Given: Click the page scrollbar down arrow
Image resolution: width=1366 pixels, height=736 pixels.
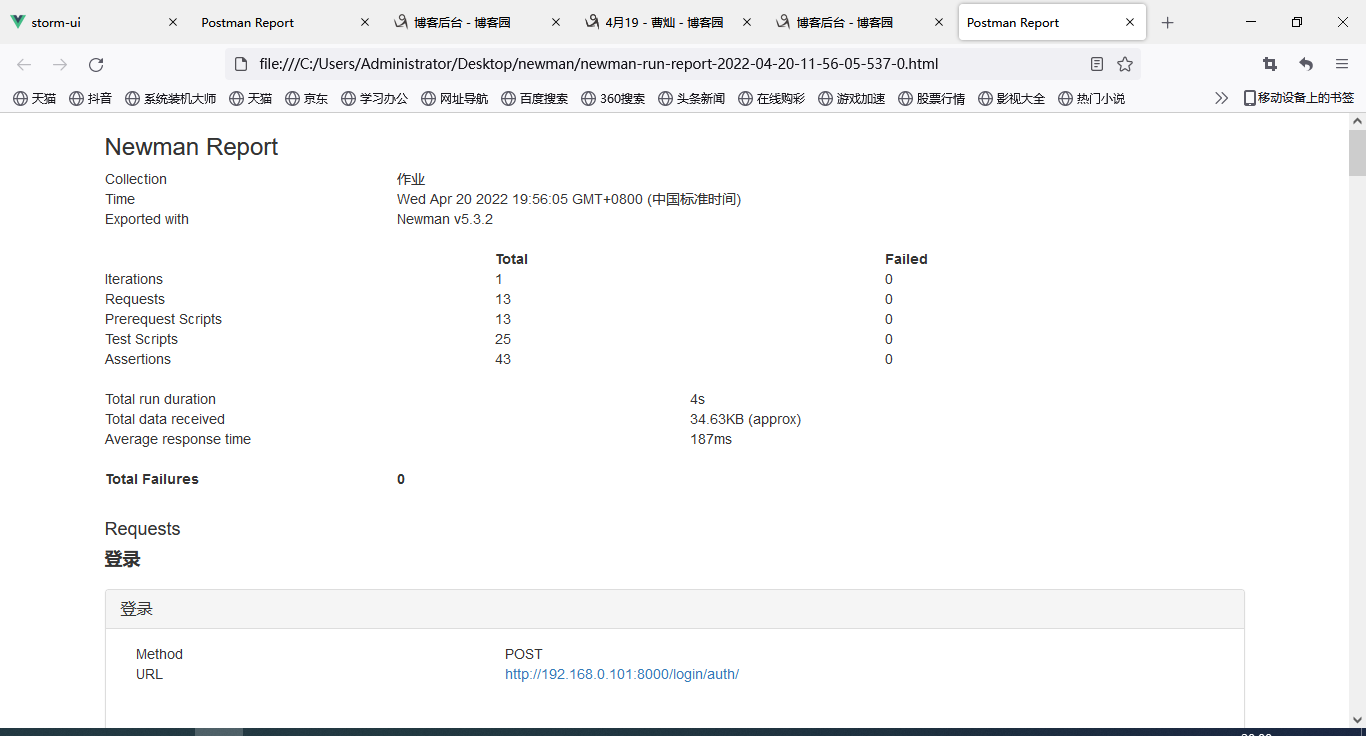Looking at the screenshot, I should [x=1357, y=719].
